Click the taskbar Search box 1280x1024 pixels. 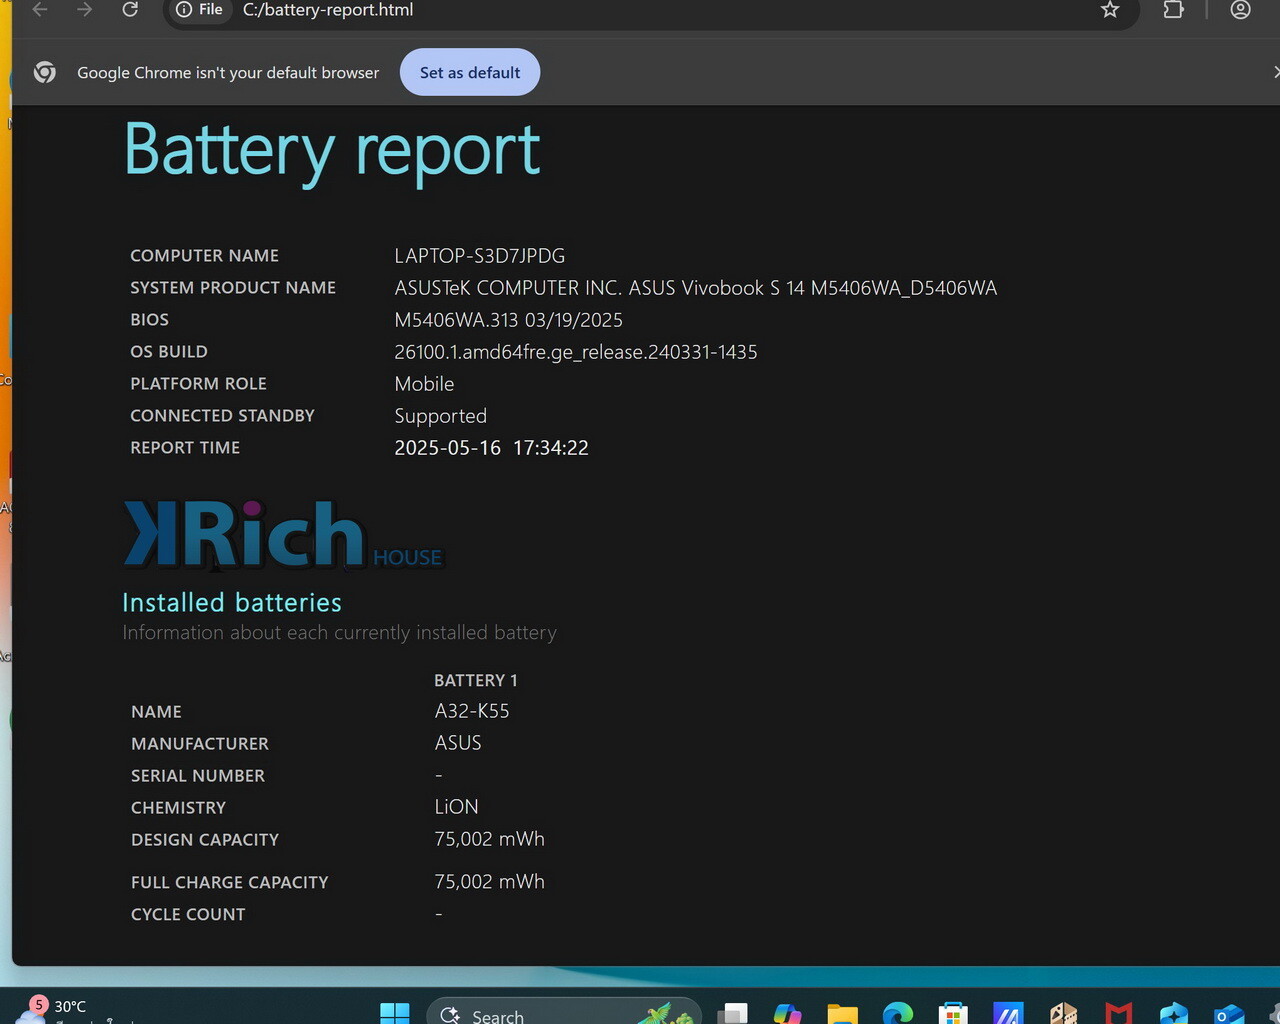point(563,1012)
